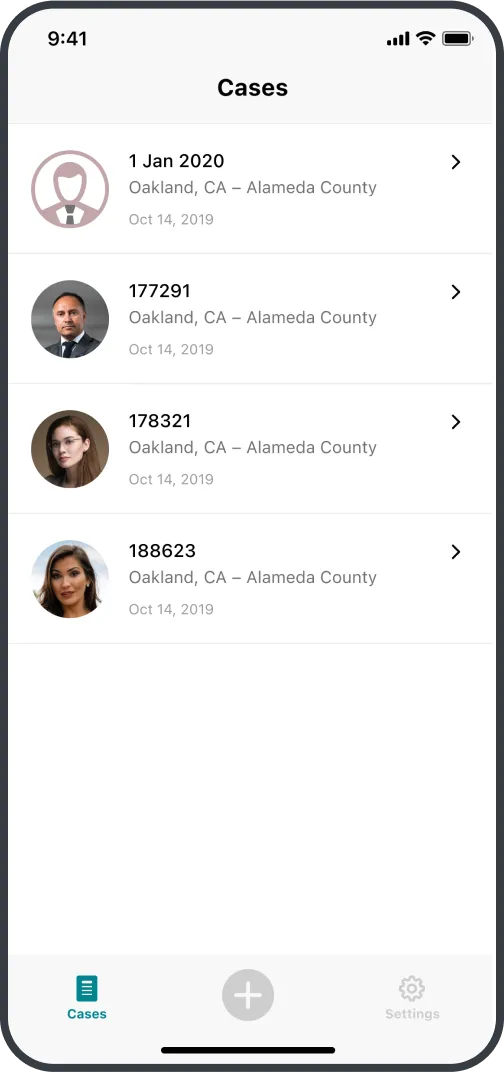The image size is (504, 1072).
Task: Tap the photo avatar for case 178321
Action: [70, 448]
